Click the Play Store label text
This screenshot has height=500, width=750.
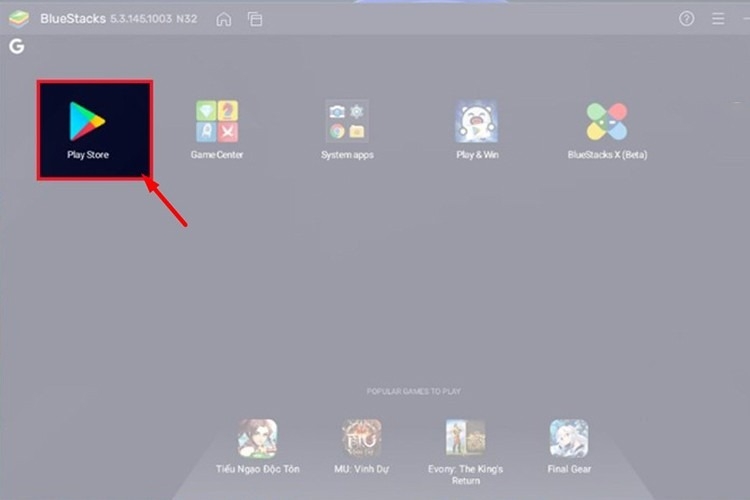[x=88, y=155]
